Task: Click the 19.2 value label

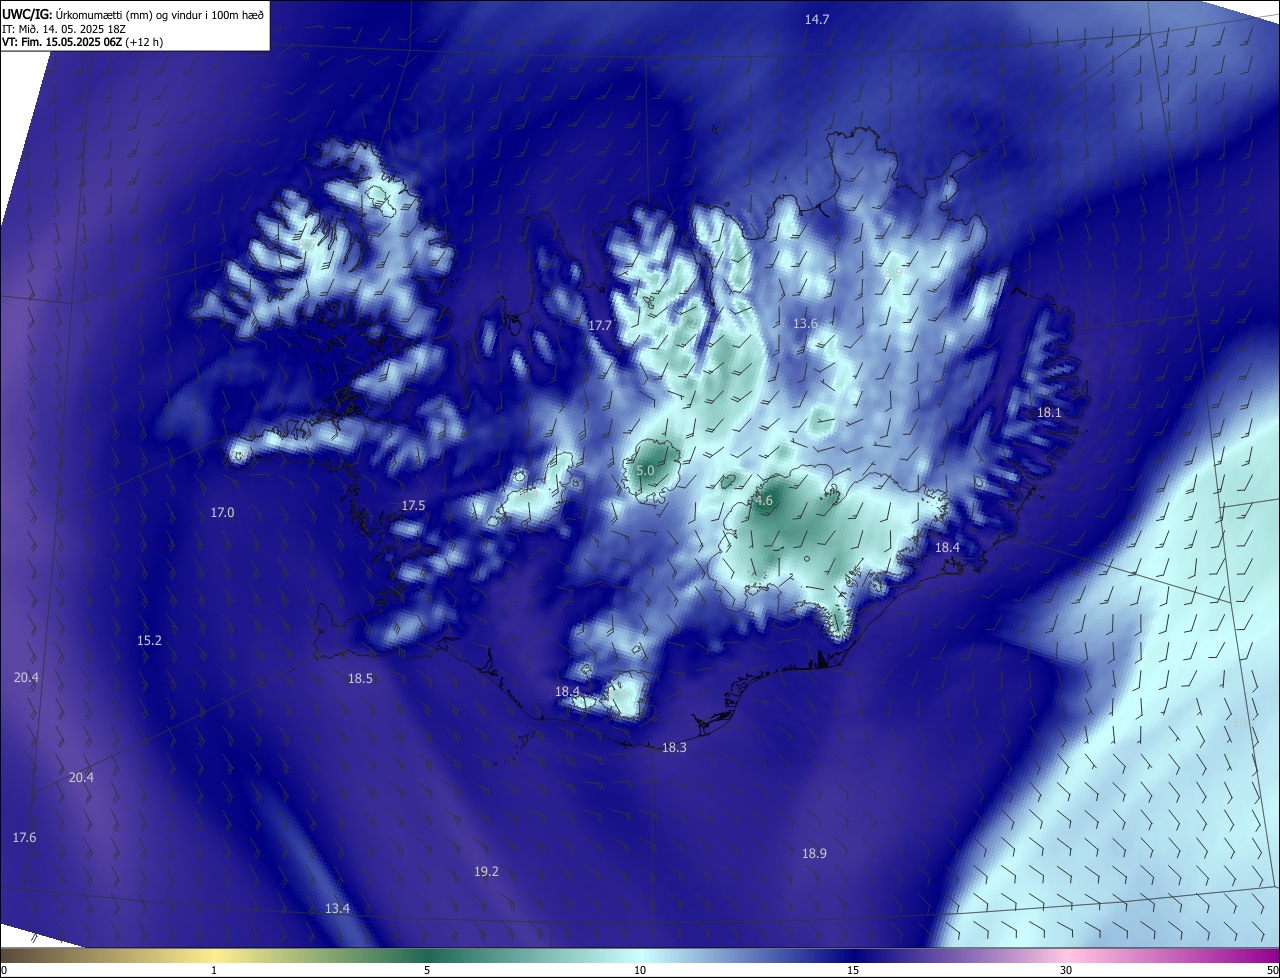Action: coord(486,871)
